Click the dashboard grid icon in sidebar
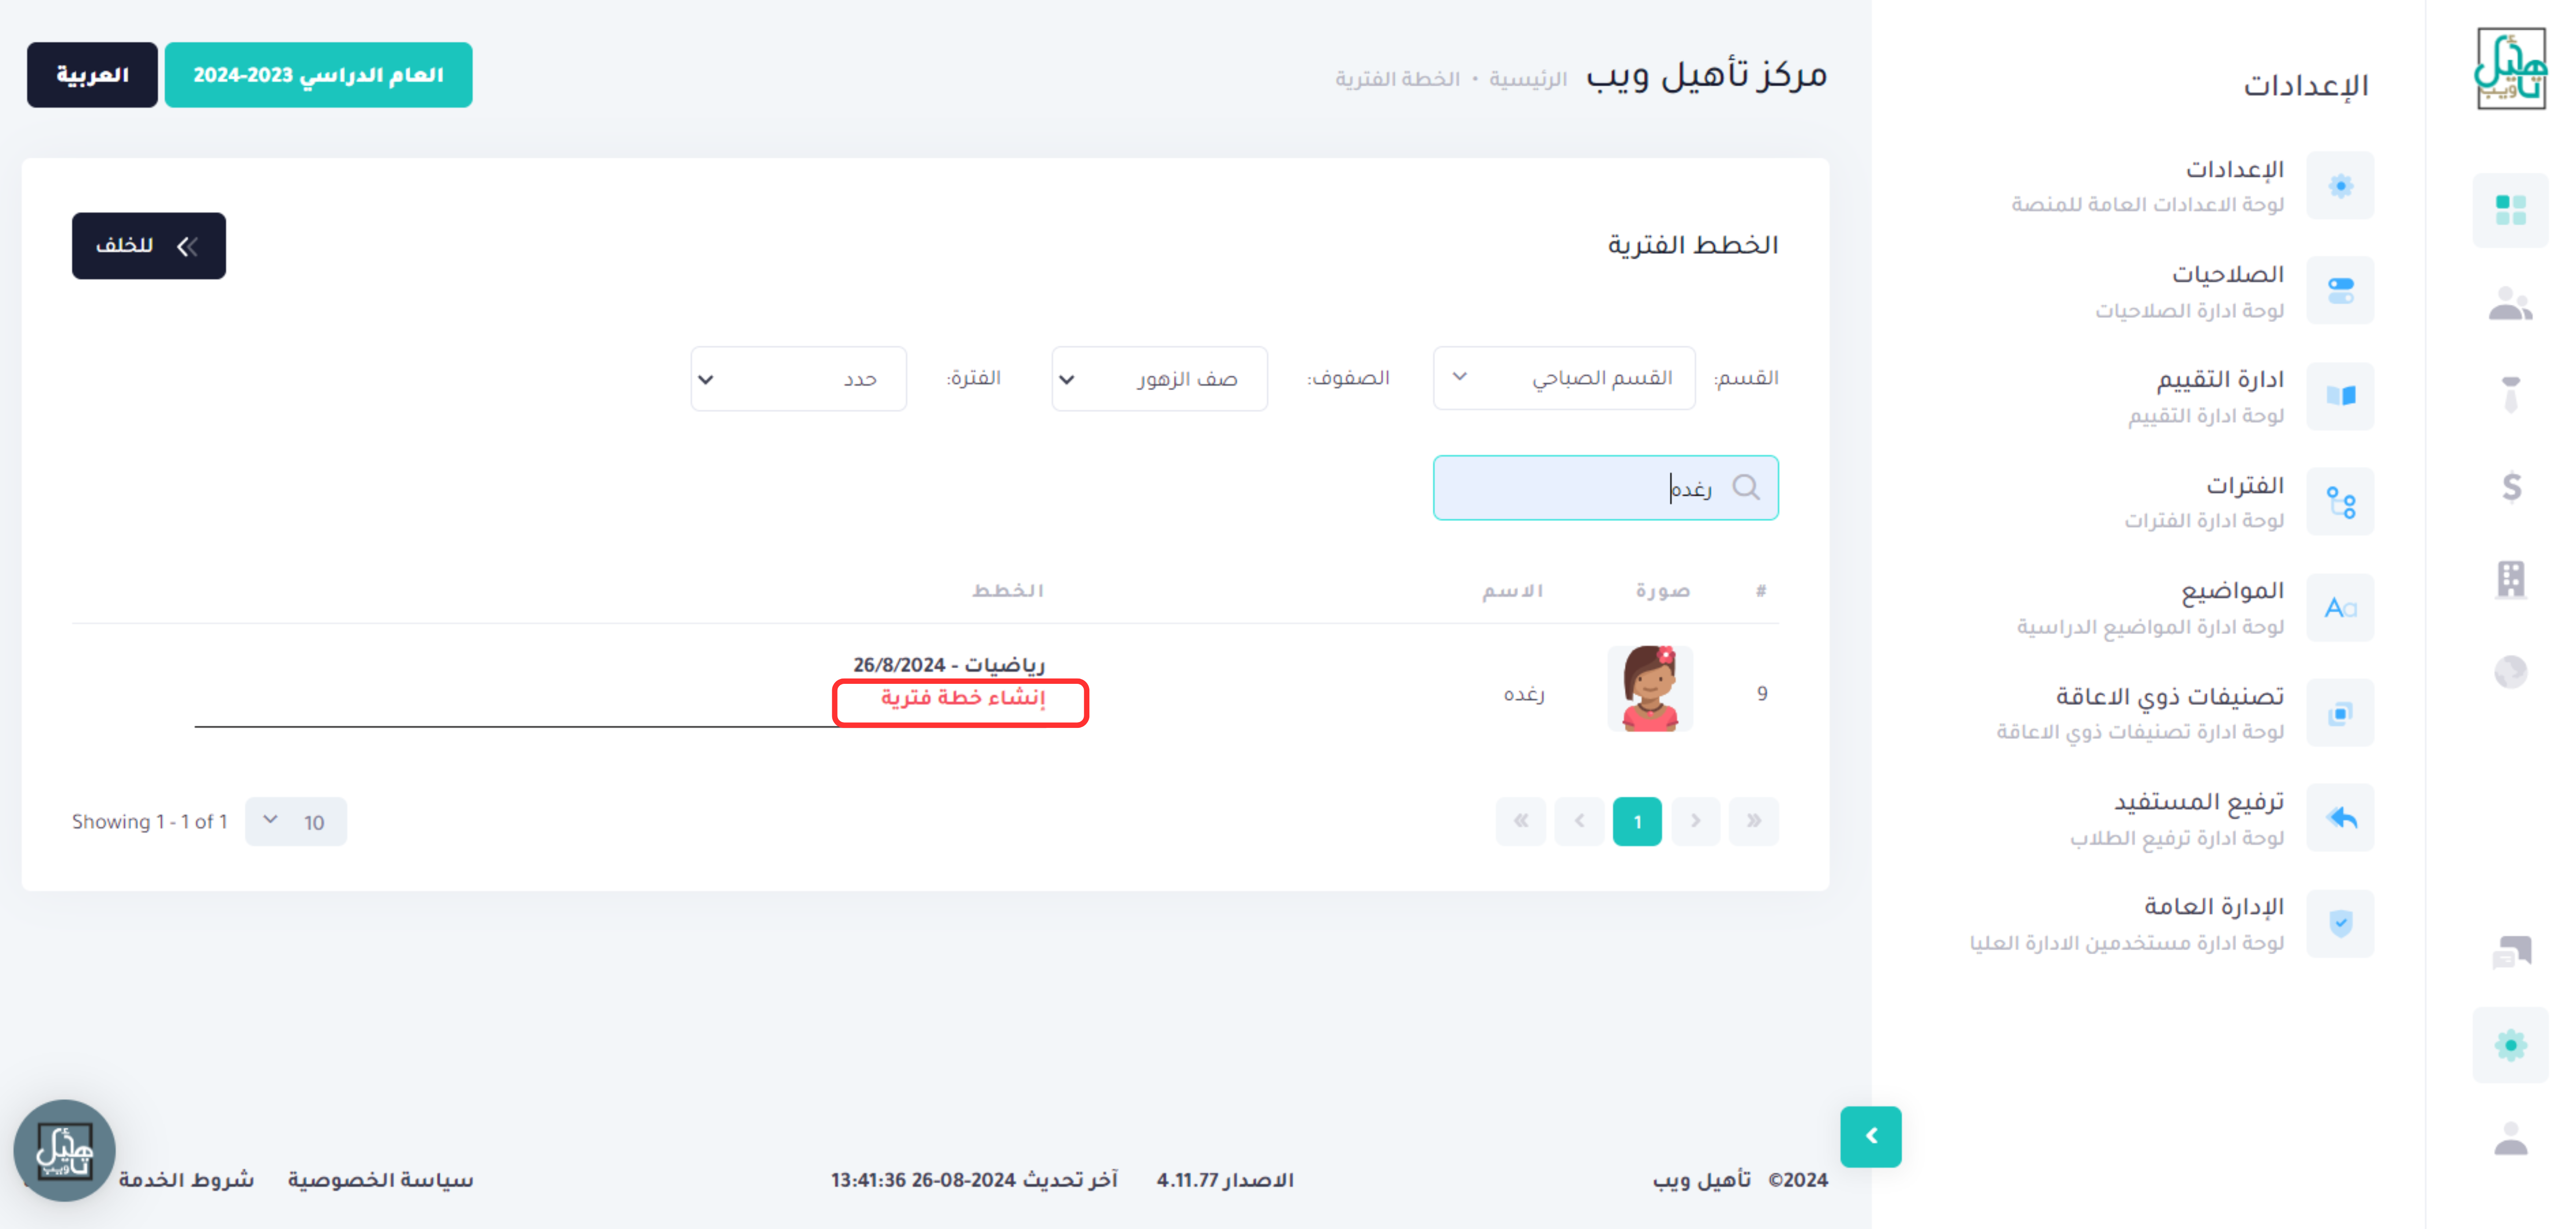2576x1229 pixels. coord(2510,210)
